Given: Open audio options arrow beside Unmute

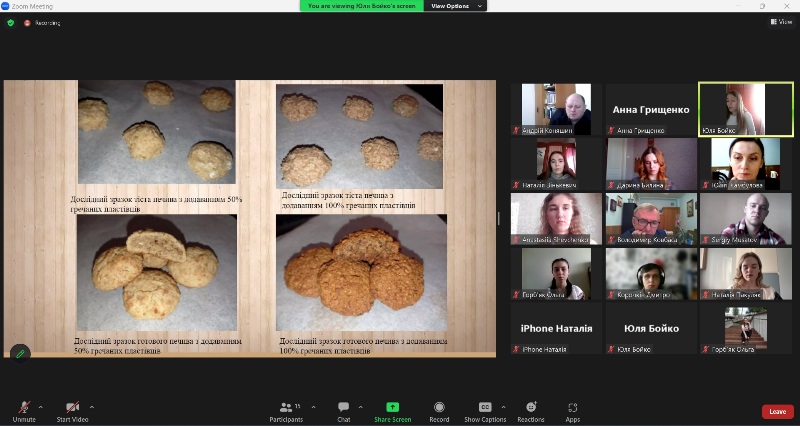Looking at the screenshot, I should (x=41, y=407).
